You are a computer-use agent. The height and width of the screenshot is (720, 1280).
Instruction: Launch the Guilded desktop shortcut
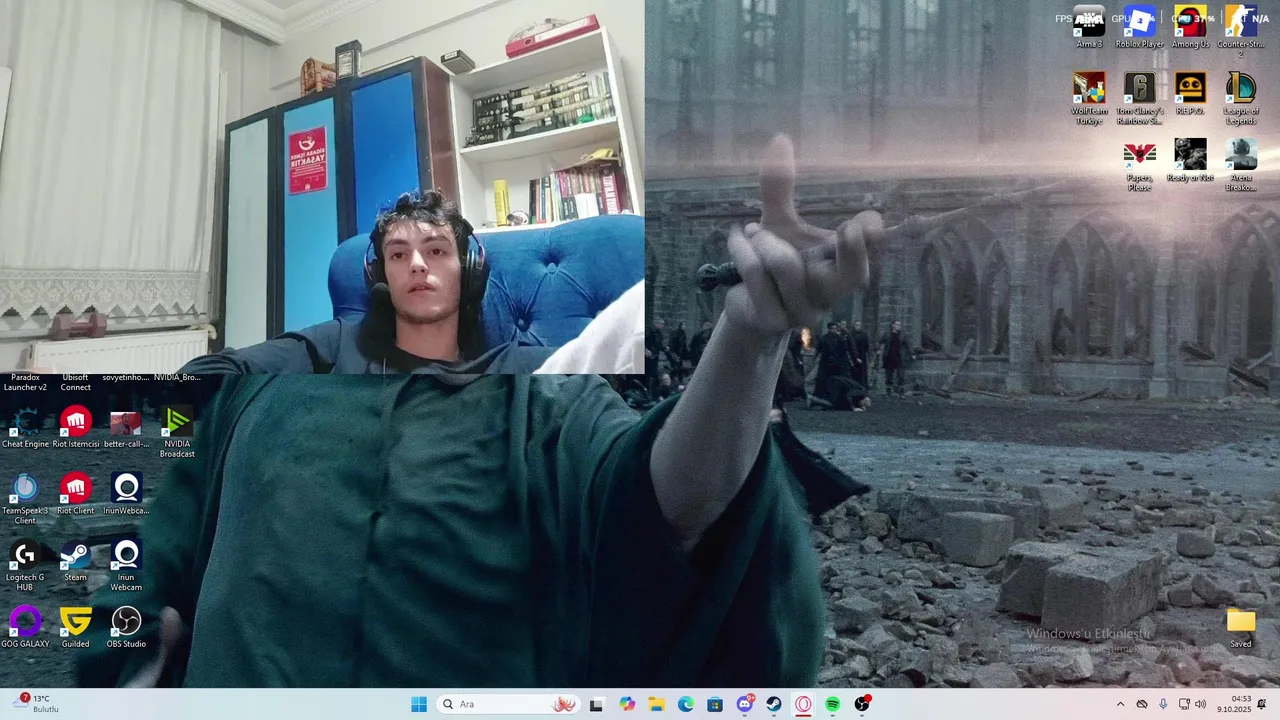coord(76,627)
